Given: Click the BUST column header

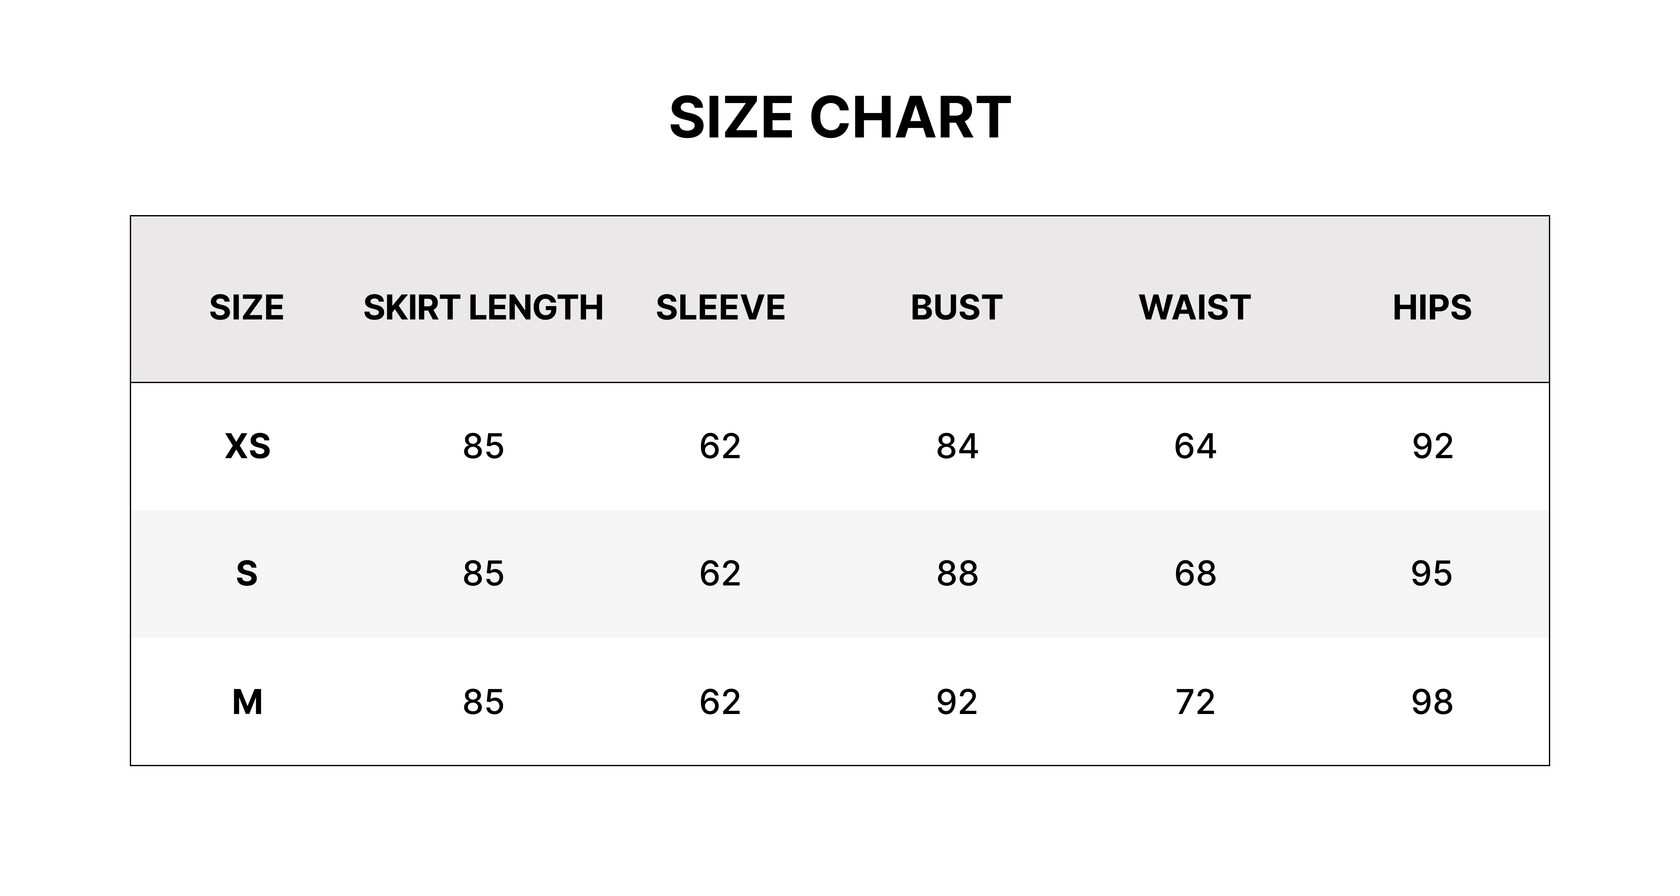Looking at the screenshot, I should [957, 307].
